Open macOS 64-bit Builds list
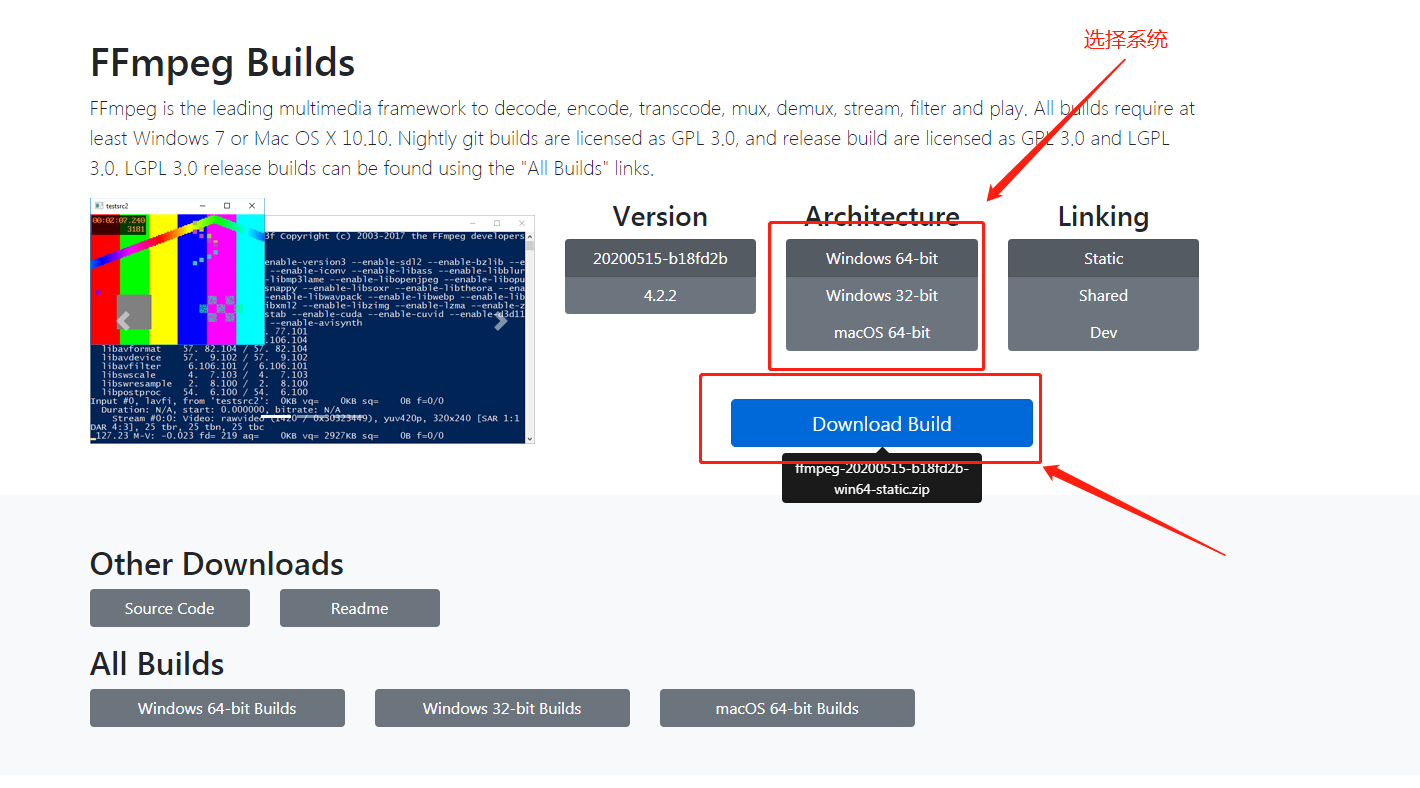 coord(787,708)
